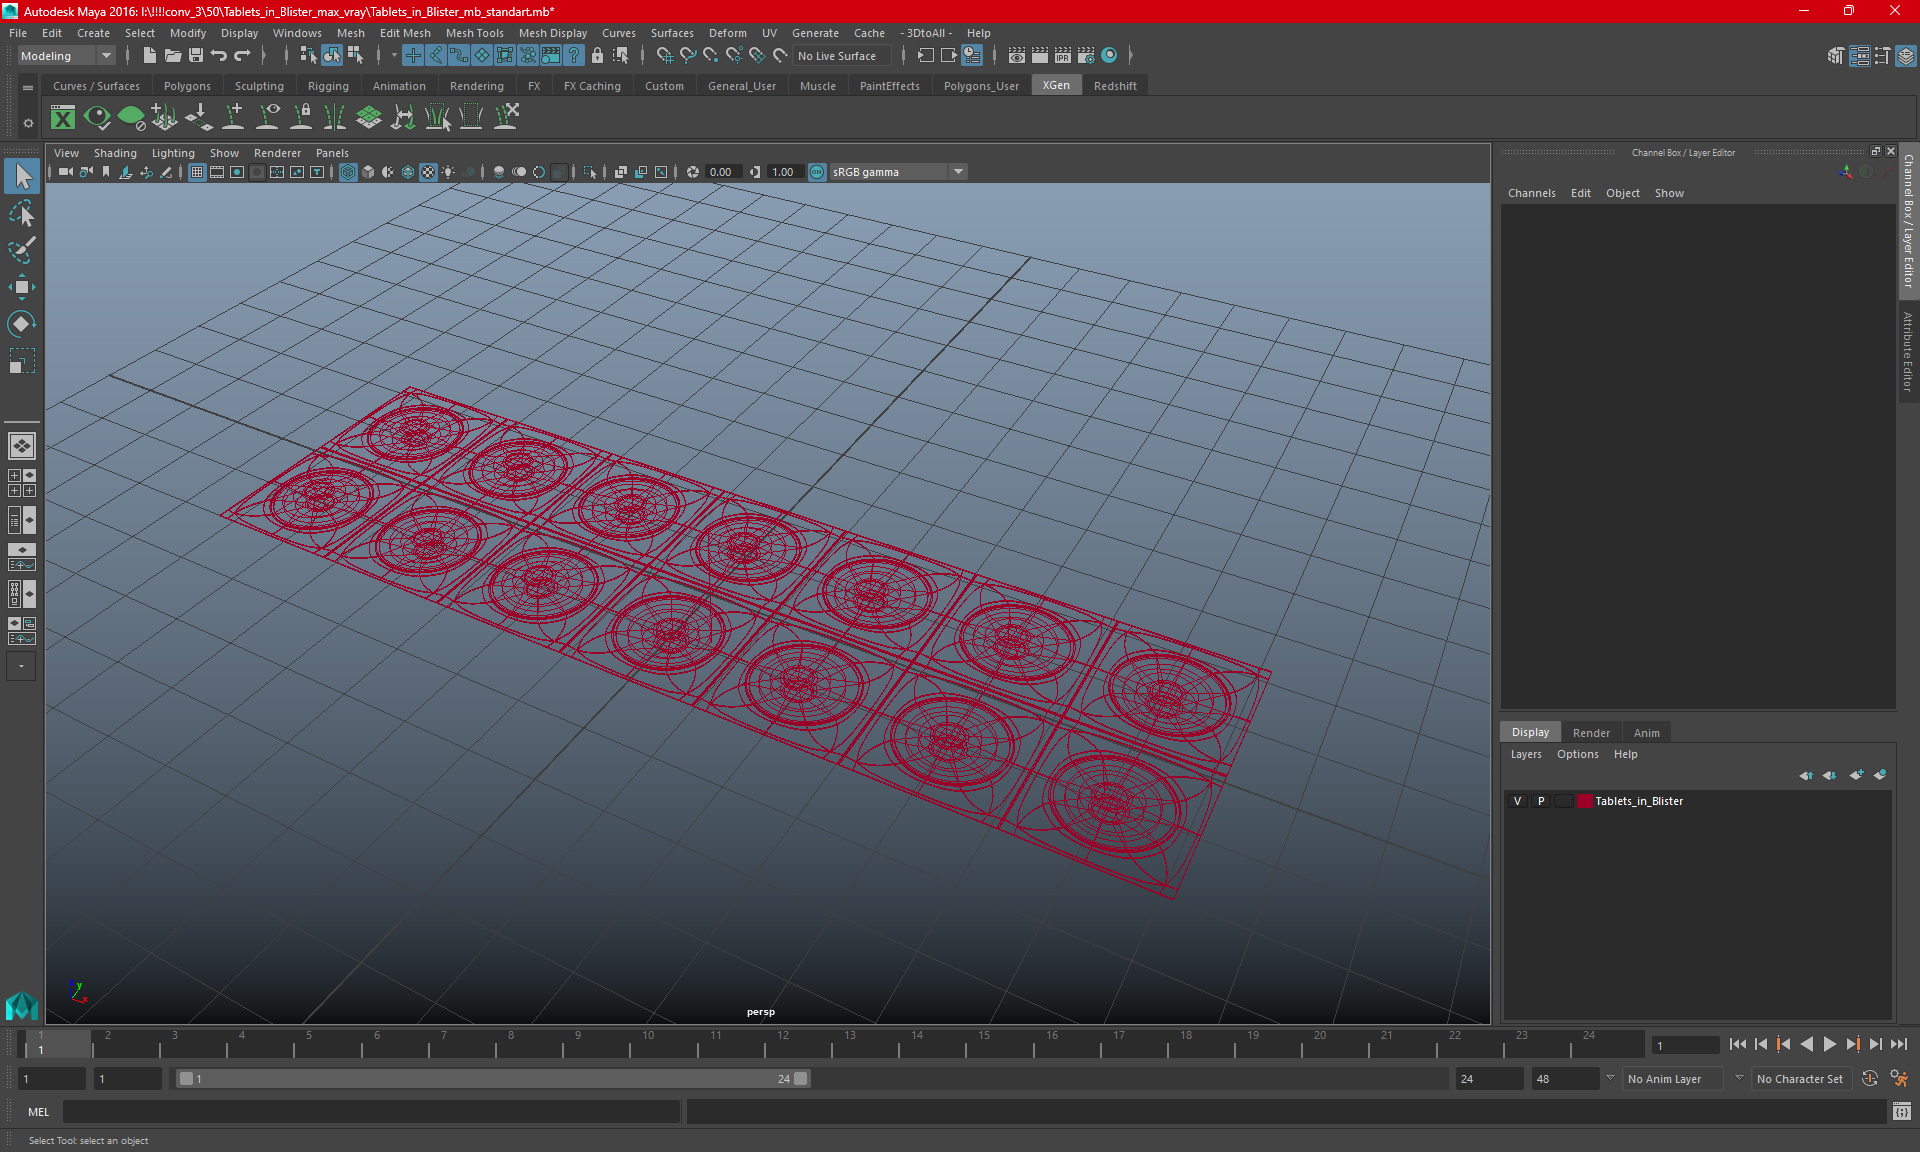1920x1152 pixels.
Task: Open the Mesh Tools menu
Action: 474,33
